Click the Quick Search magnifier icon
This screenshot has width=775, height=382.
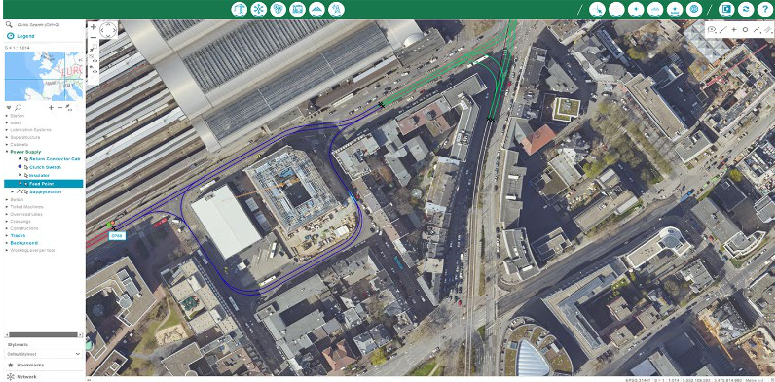pyautogui.click(x=9, y=24)
